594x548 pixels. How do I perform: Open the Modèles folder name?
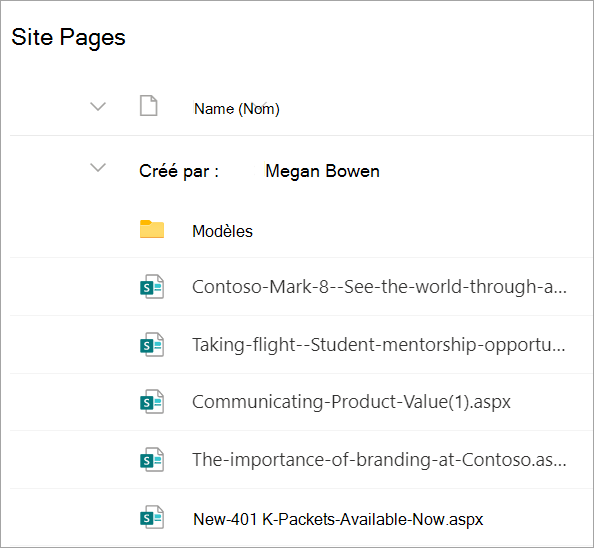[222, 231]
